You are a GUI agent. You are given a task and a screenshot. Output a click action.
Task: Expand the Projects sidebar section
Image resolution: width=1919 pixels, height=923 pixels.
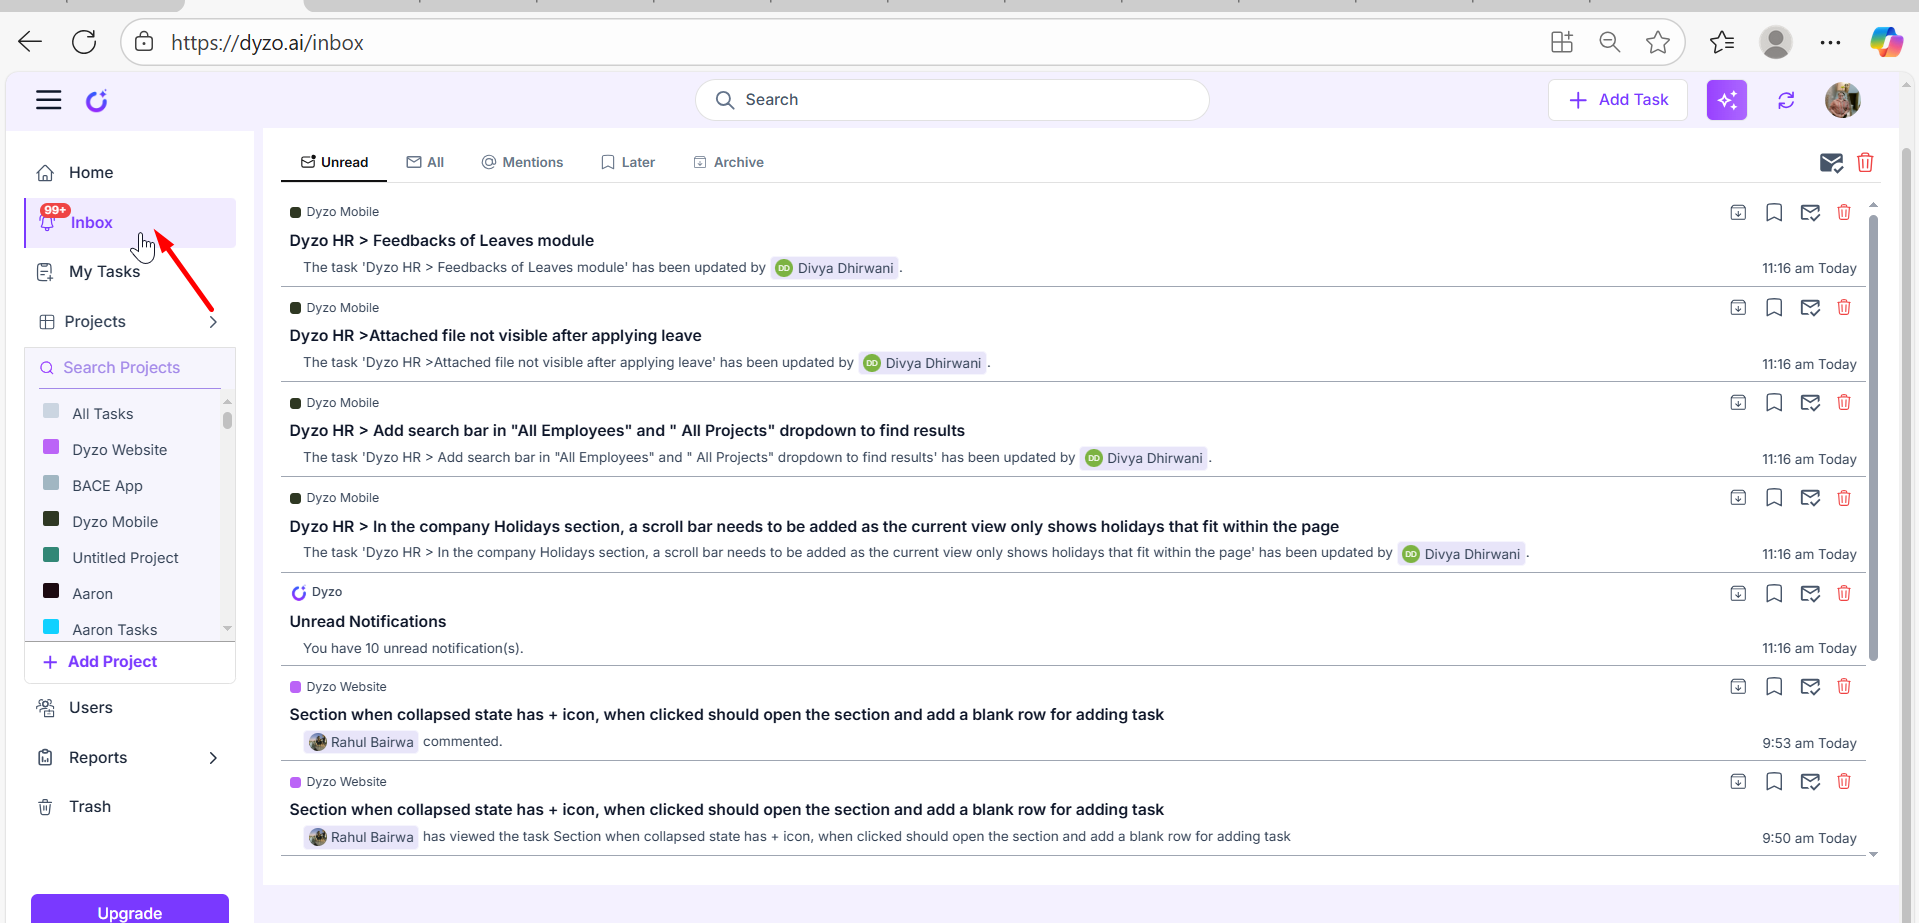click(213, 322)
